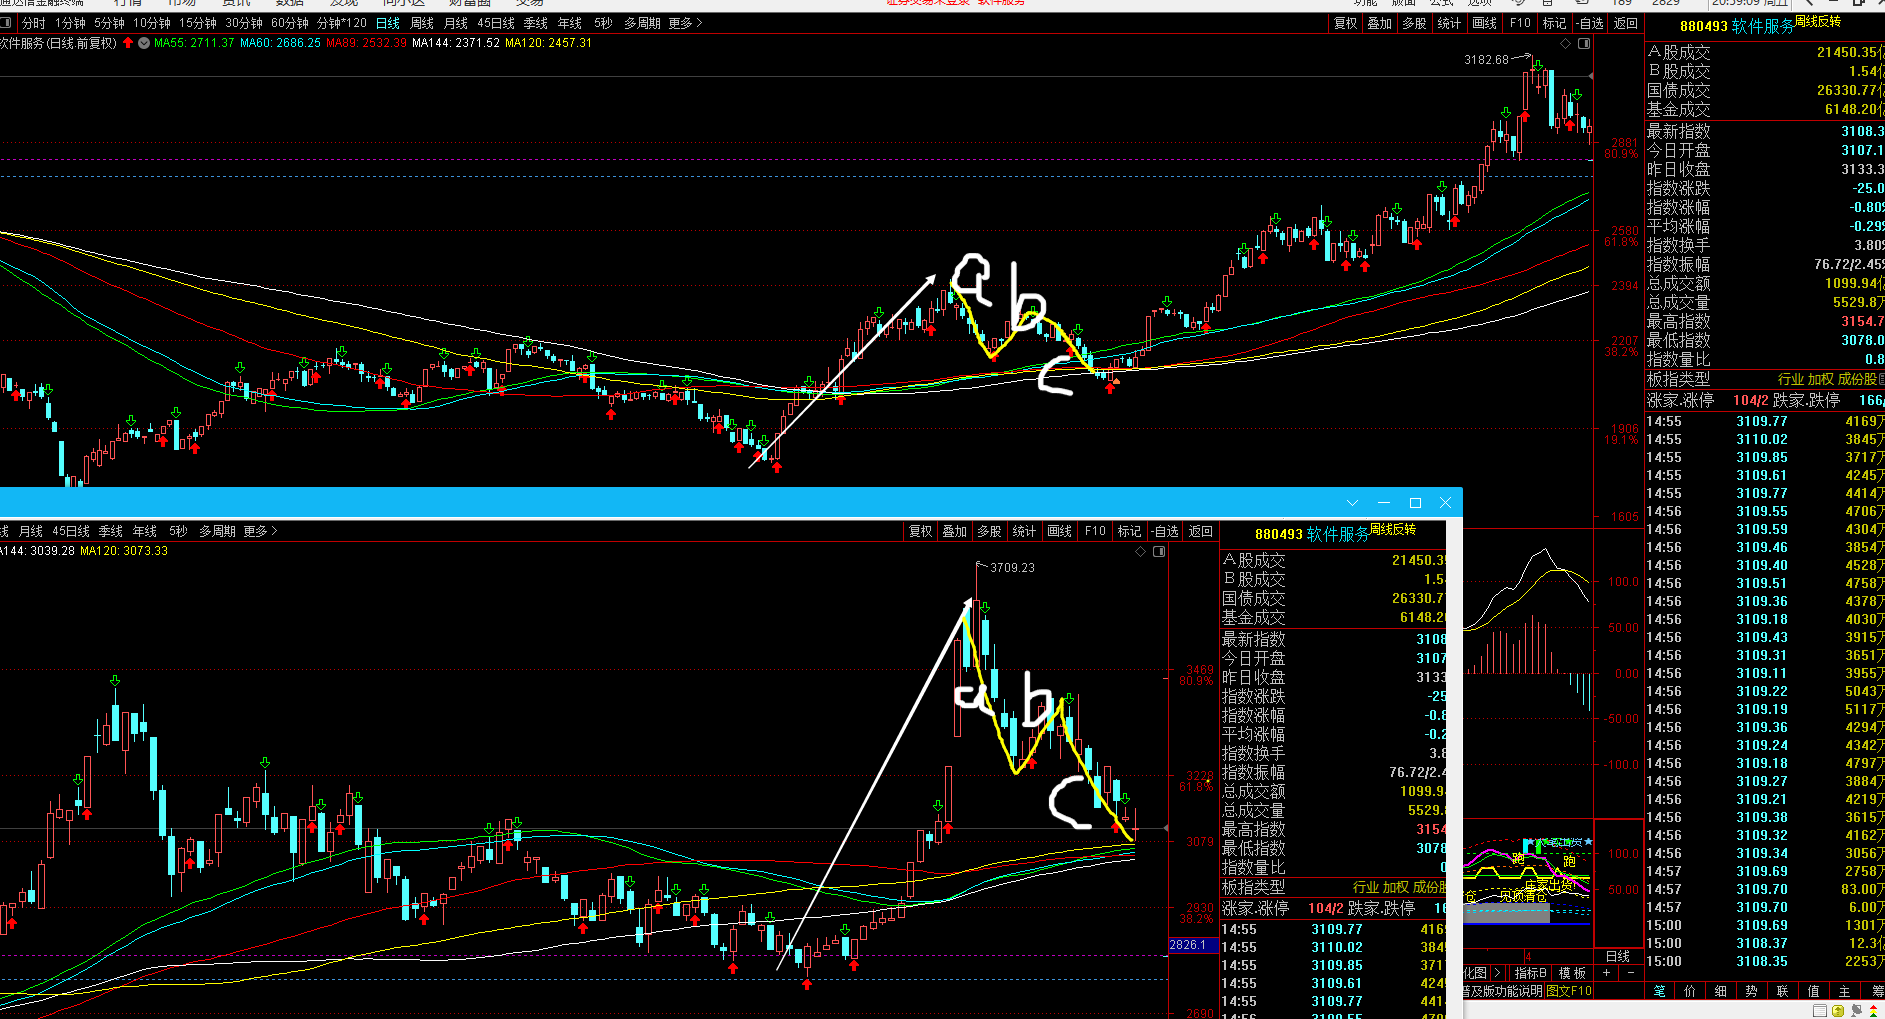Select the 60分钟 period tab
Viewport: 1885px width, 1019px height.
[x=290, y=23]
